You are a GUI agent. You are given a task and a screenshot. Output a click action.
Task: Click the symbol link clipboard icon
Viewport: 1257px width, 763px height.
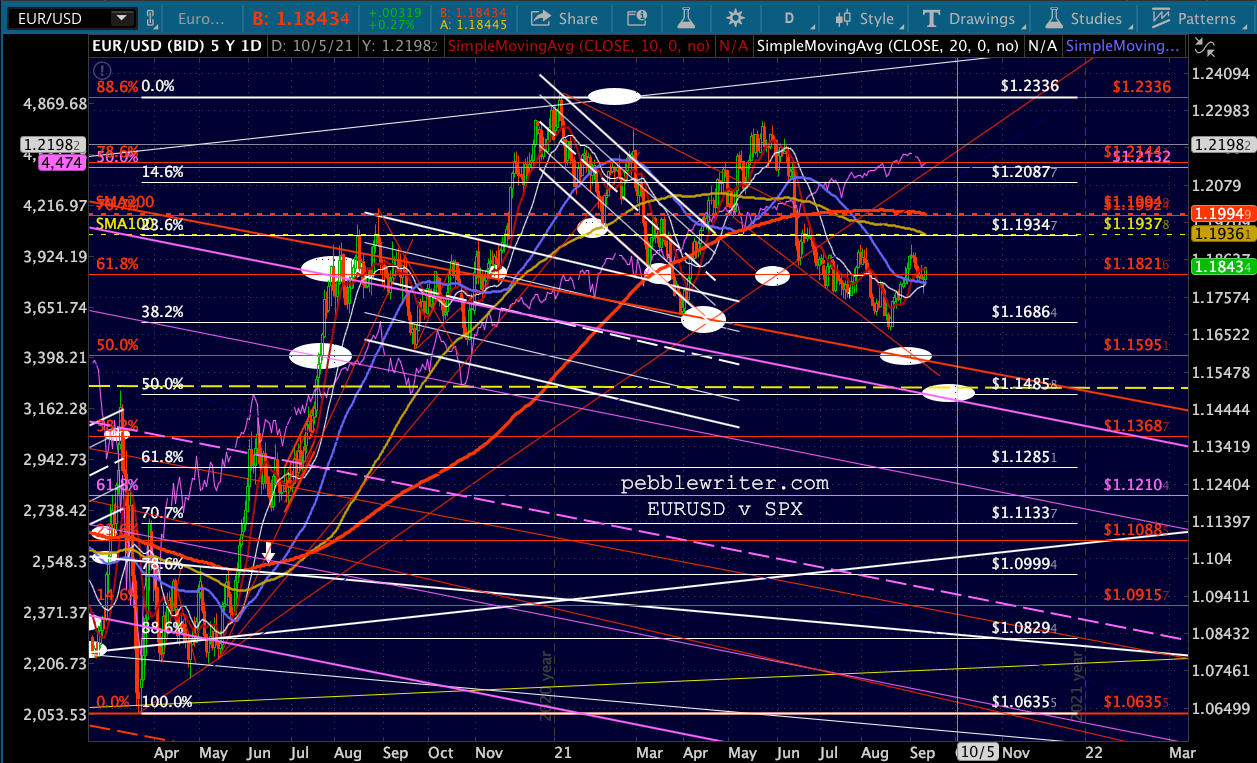151,18
